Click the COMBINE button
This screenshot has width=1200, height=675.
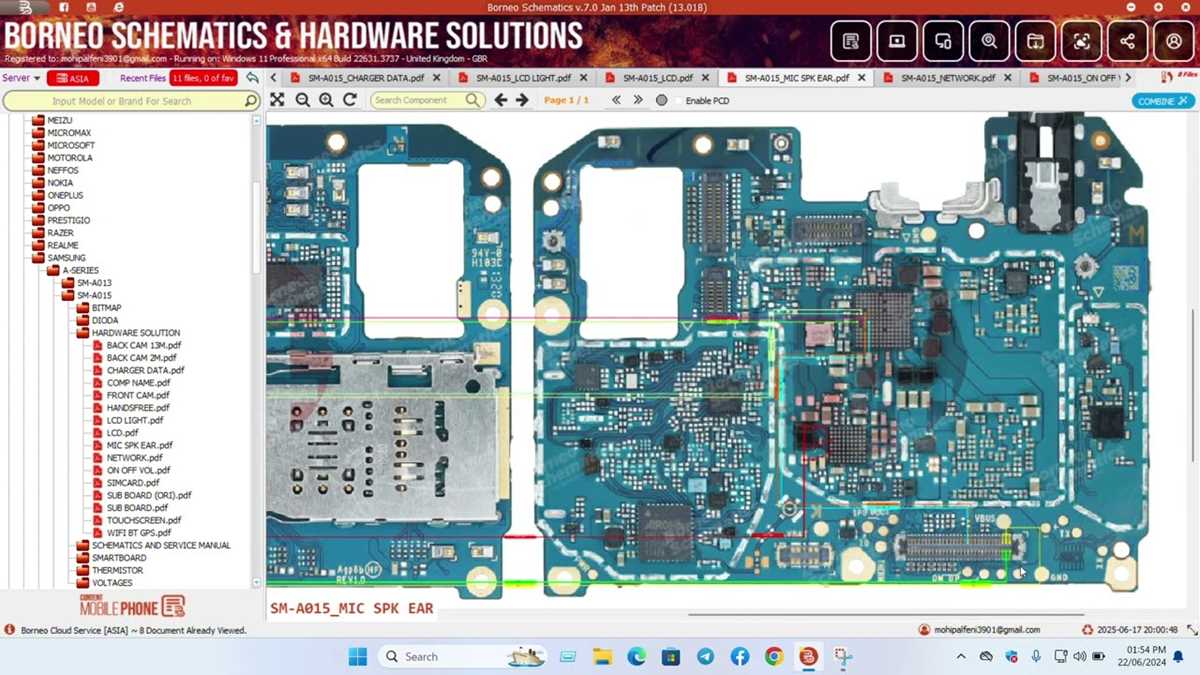click(x=1163, y=101)
